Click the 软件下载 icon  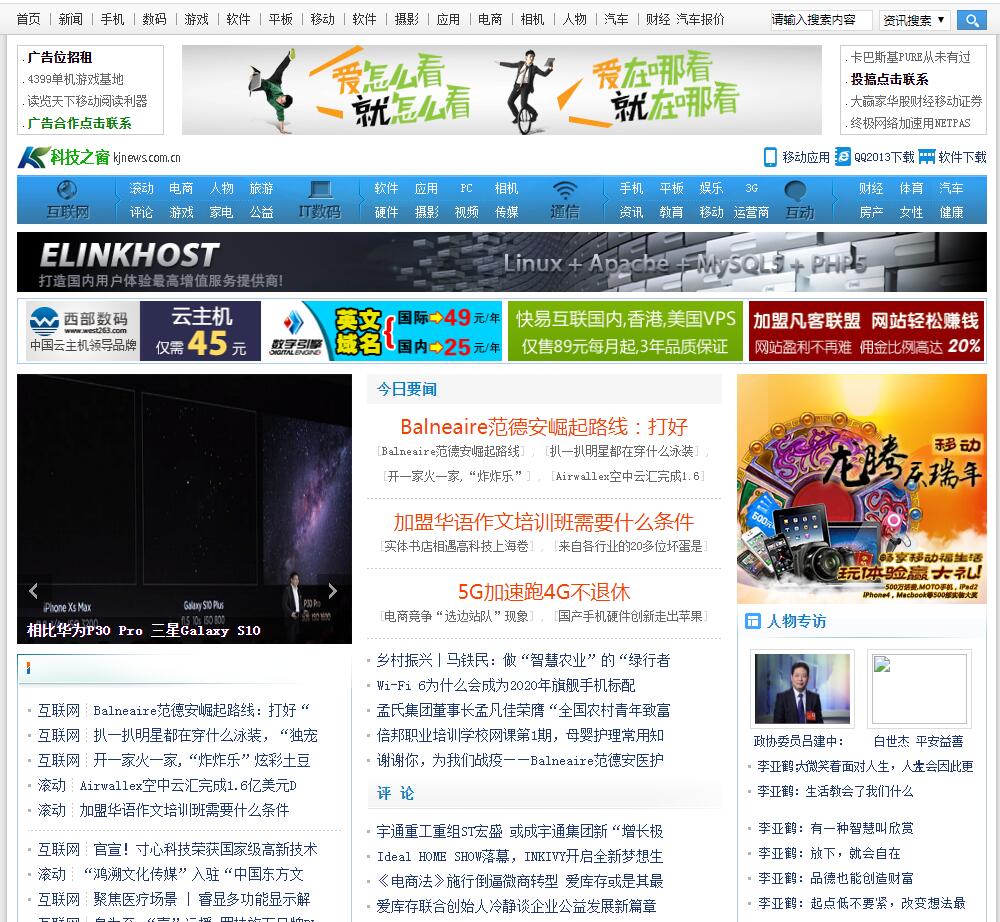tap(927, 157)
